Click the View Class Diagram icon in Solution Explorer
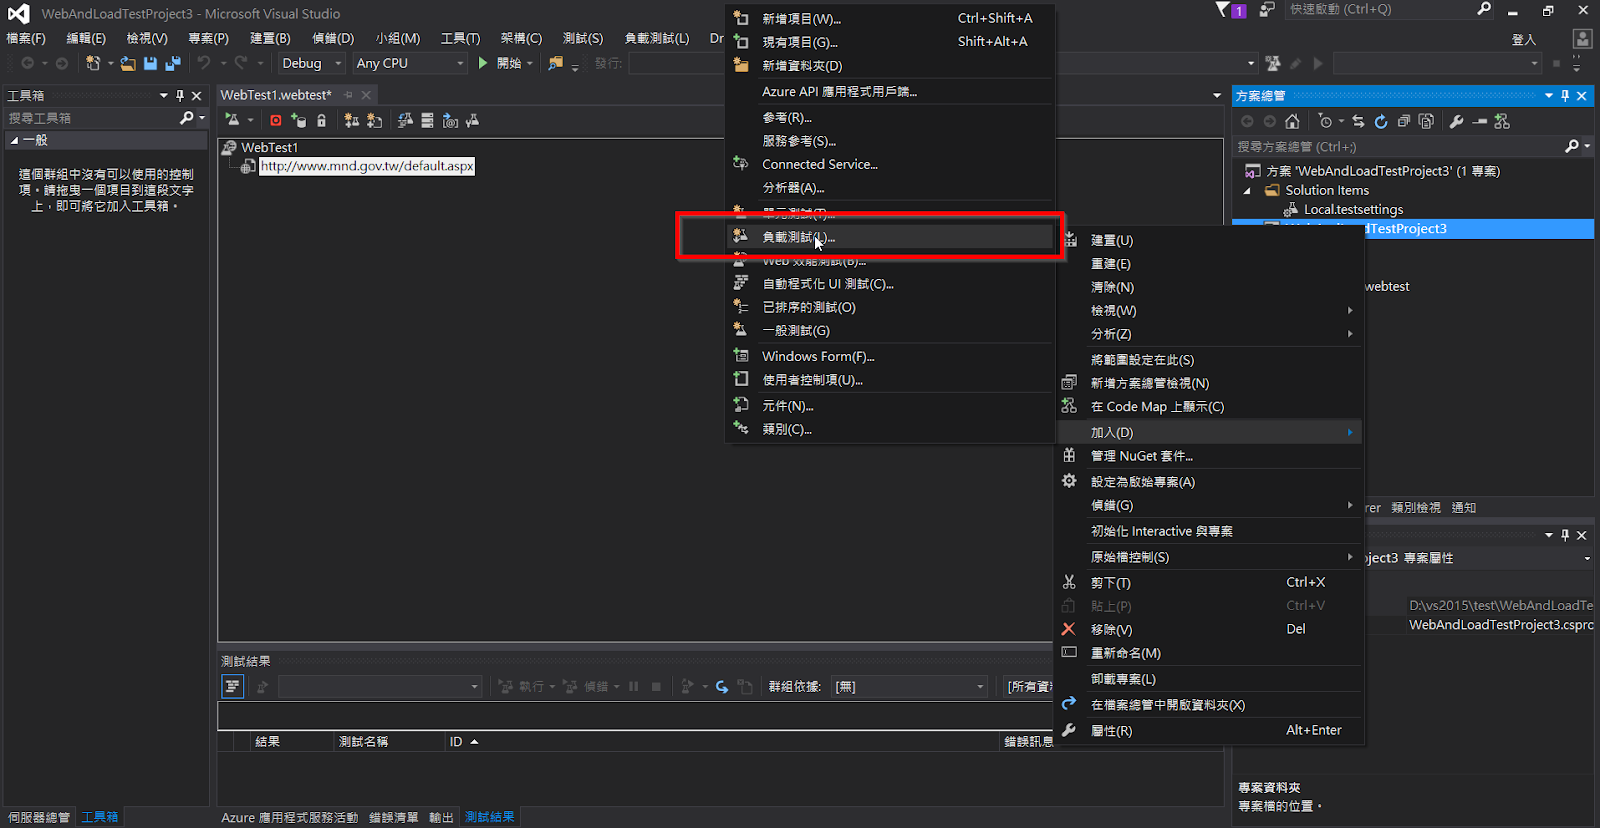 pos(1502,121)
